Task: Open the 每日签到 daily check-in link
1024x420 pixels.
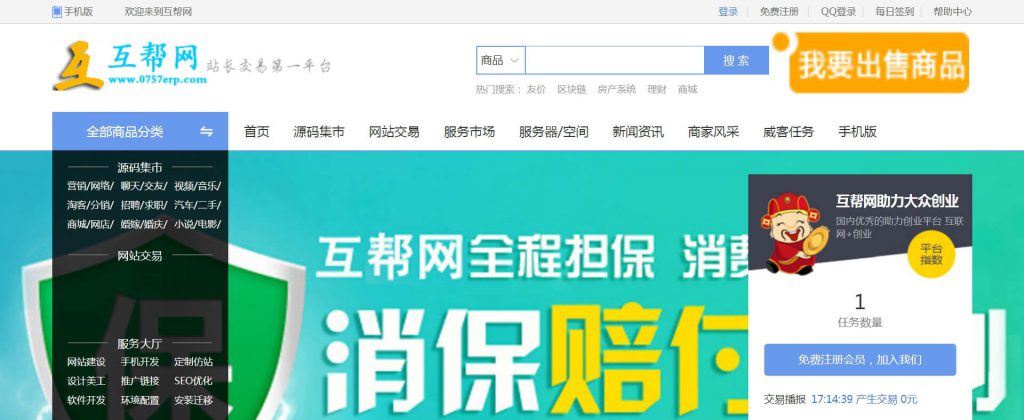Action: (894, 12)
